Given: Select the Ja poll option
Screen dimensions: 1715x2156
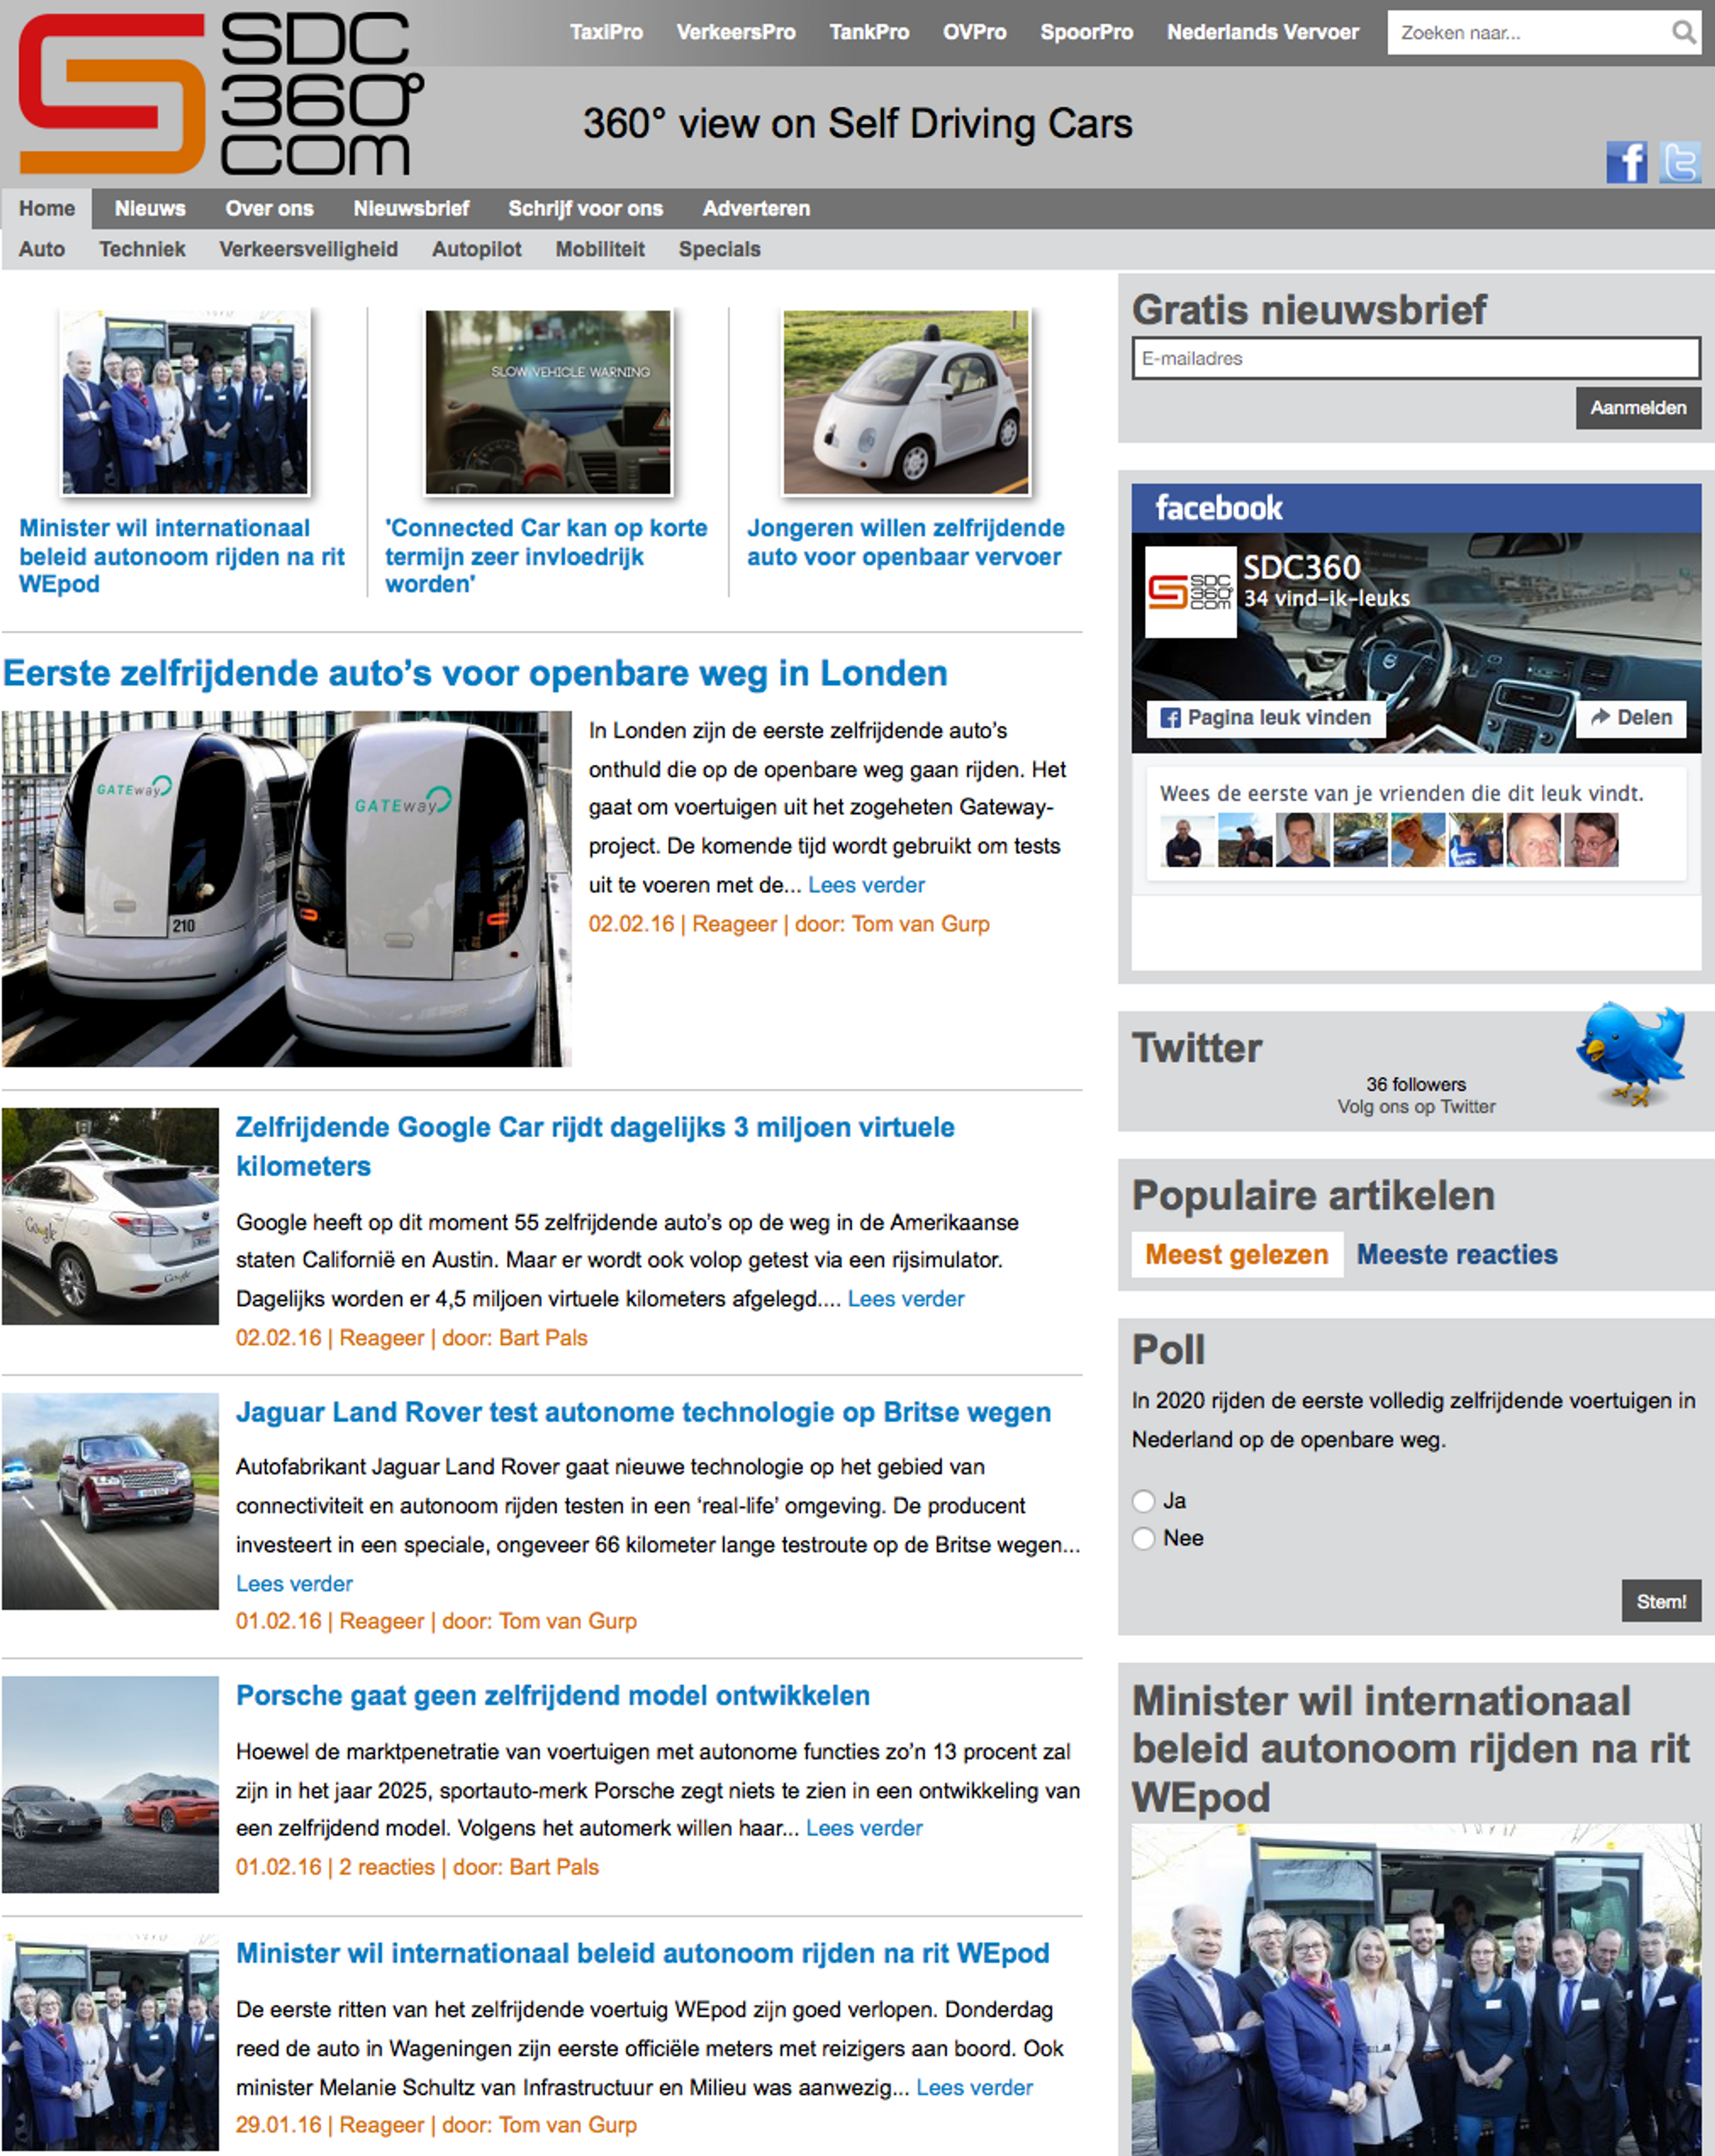Looking at the screenshot, I should pyautogui.click(x=1144, y=1501).
